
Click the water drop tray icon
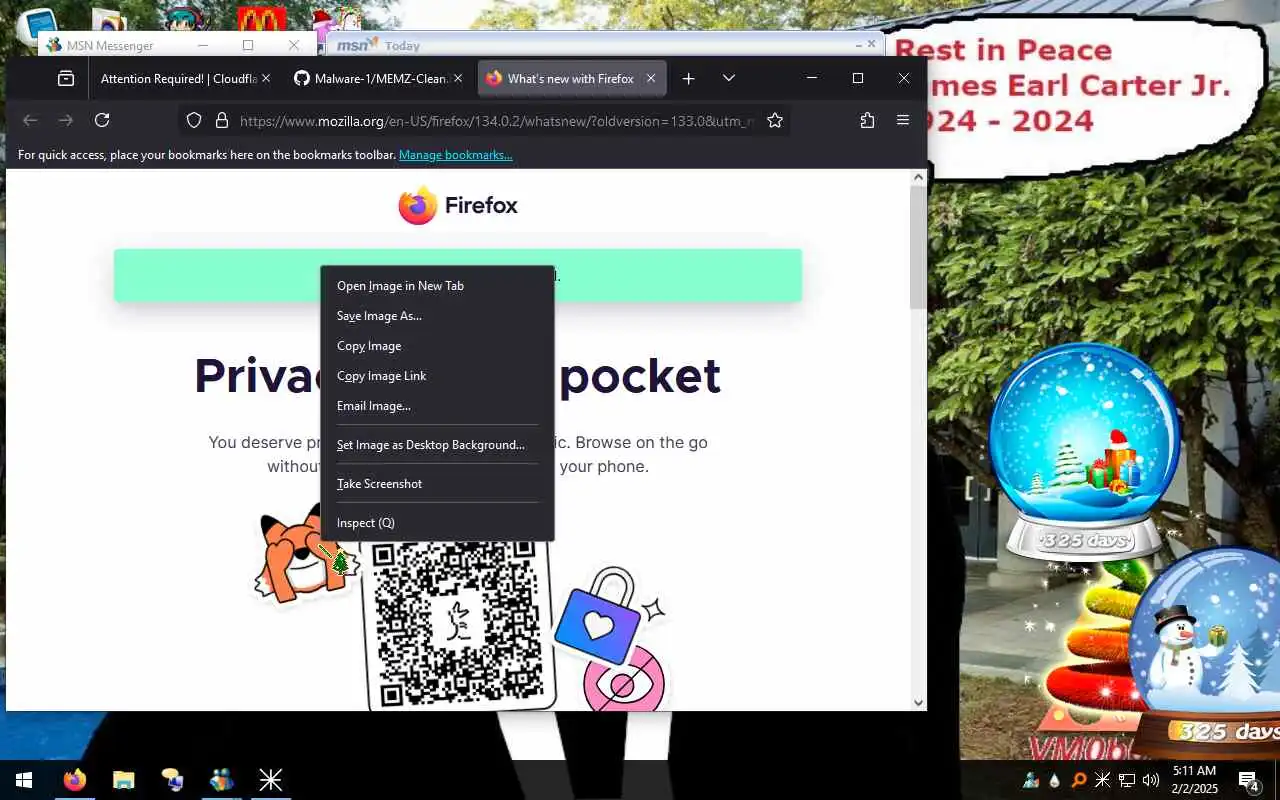pyautogui.click(x=1055, y=780)
